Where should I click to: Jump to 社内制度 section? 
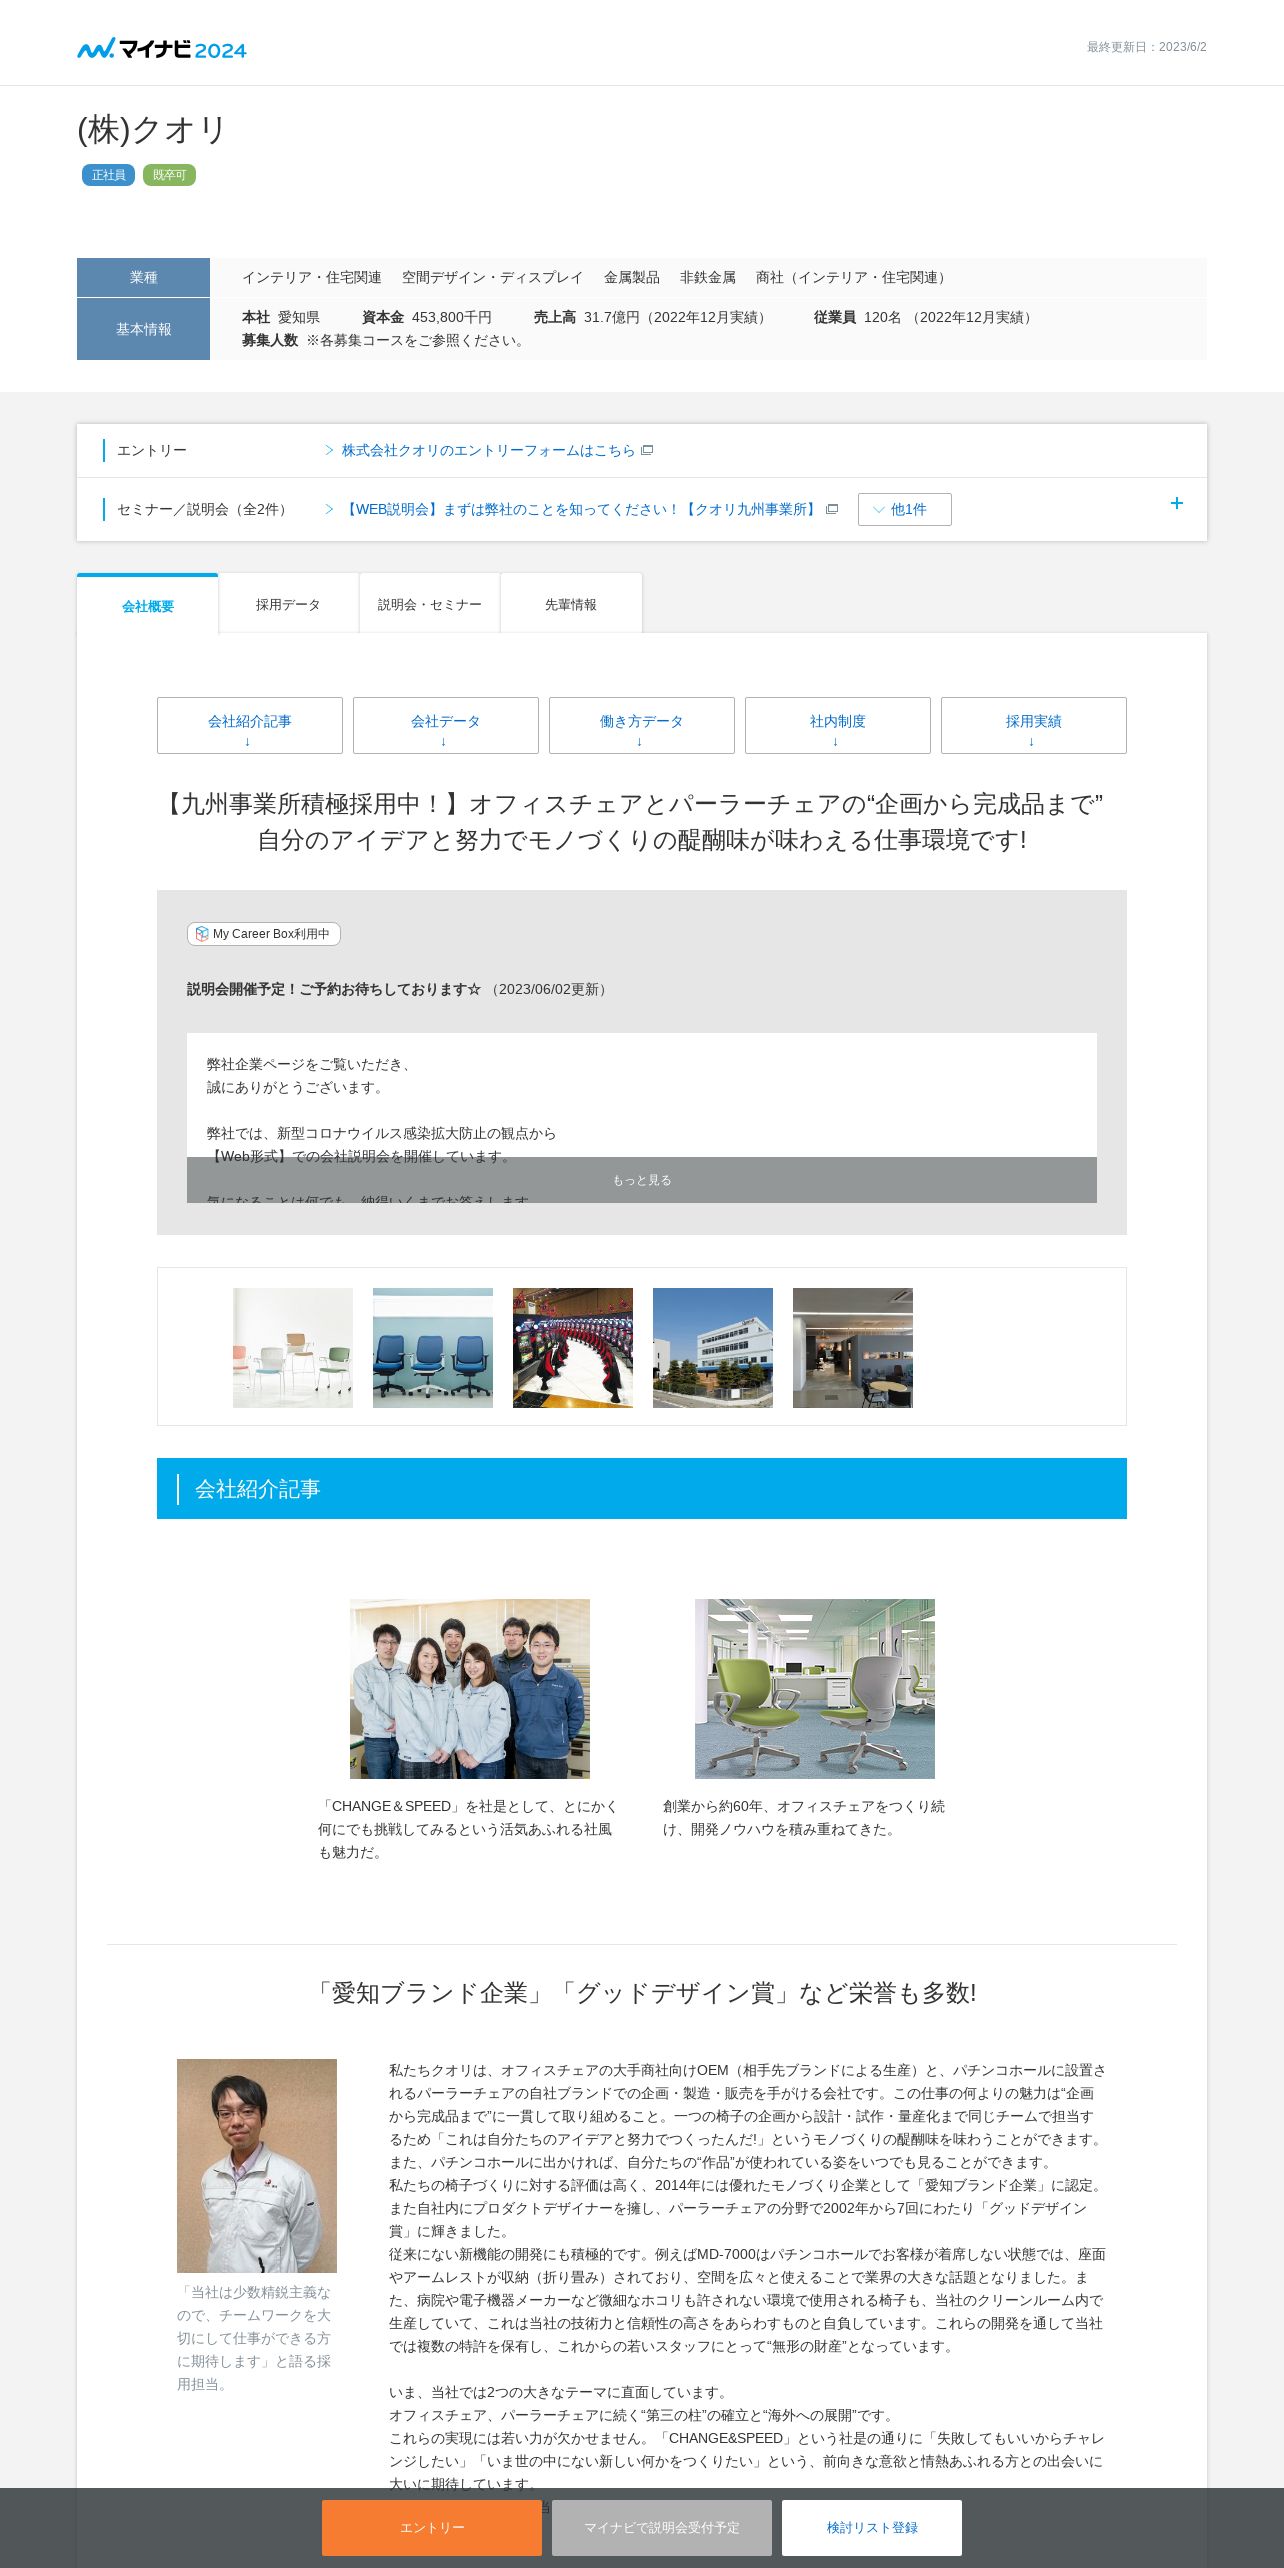(837, 725)
